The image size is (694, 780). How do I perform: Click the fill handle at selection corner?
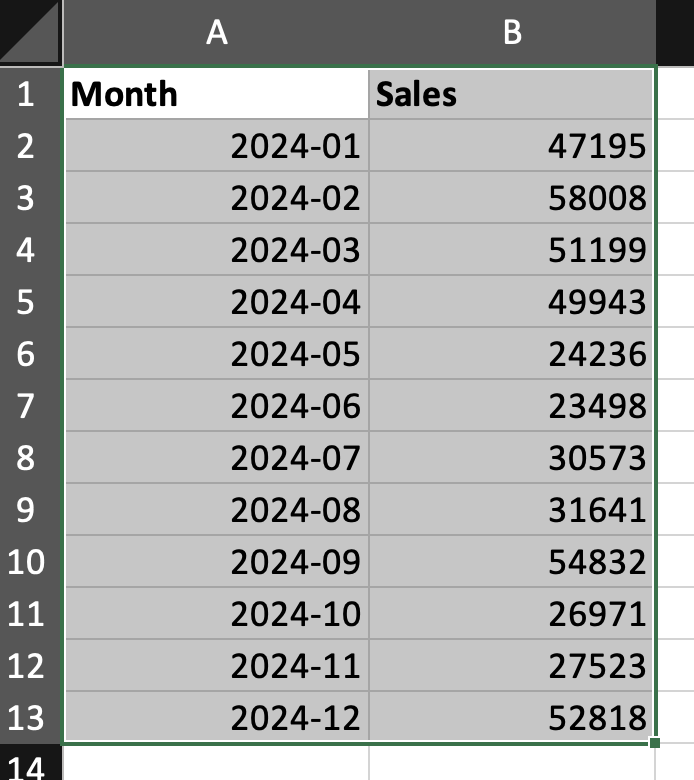point(654,742)
